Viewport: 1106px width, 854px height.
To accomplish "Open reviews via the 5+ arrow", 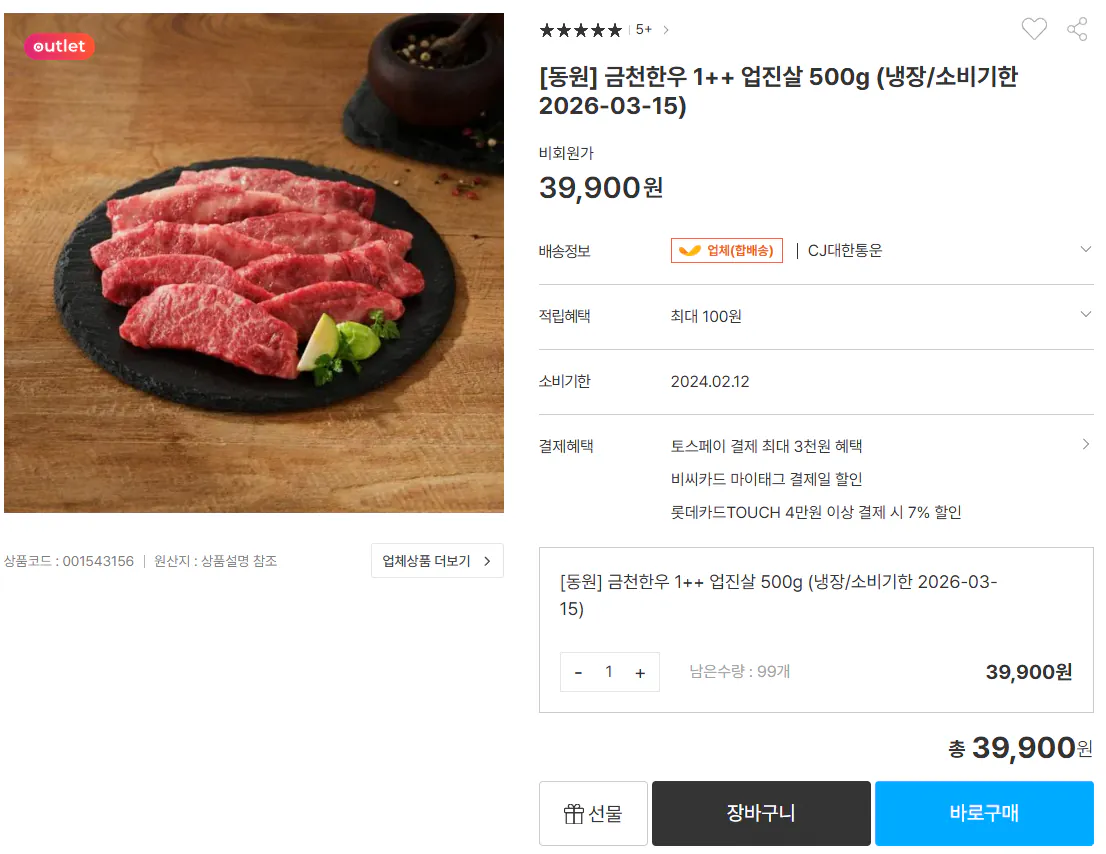I will [664, 30].
